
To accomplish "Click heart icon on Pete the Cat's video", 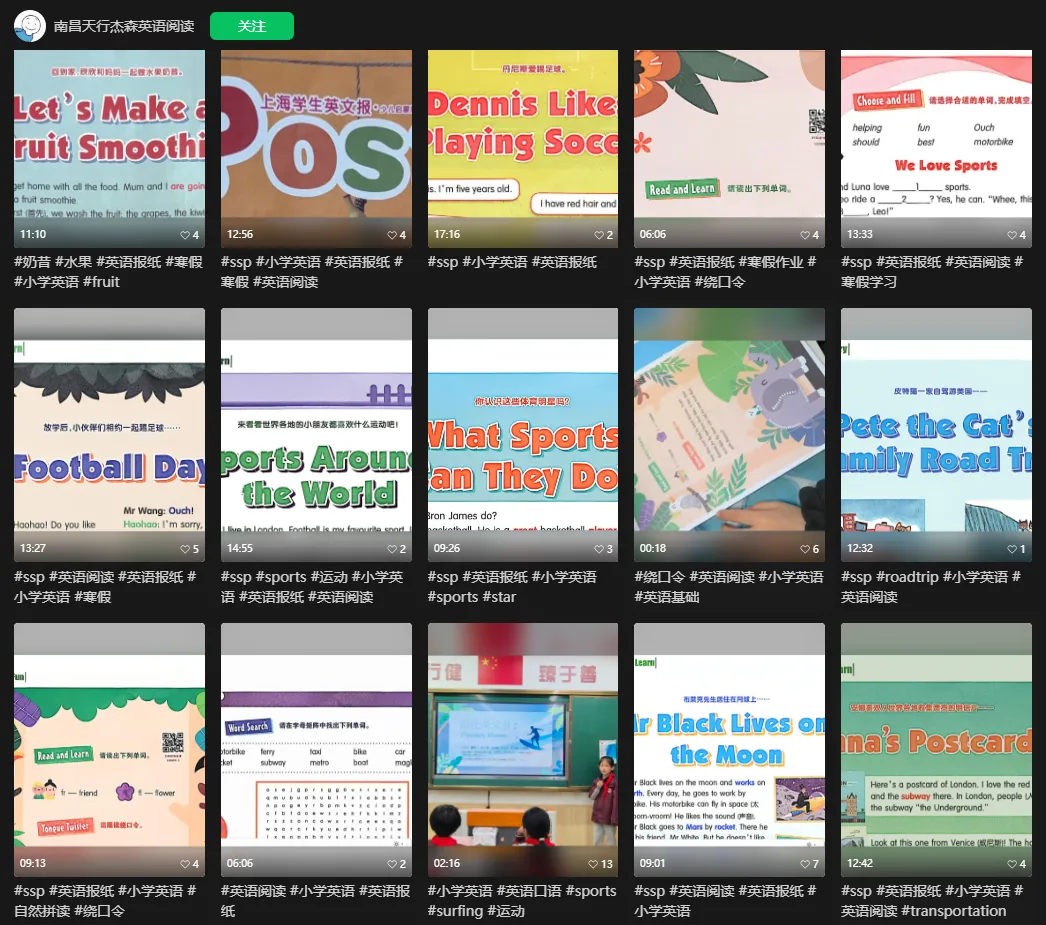I will point(1012,549).
